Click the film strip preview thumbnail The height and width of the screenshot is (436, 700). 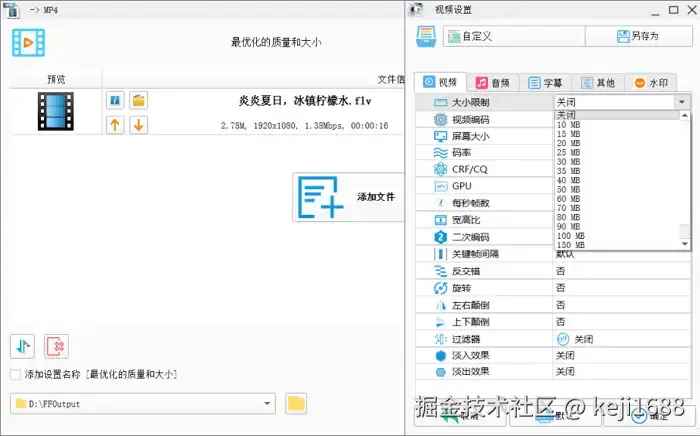point(55,112)
